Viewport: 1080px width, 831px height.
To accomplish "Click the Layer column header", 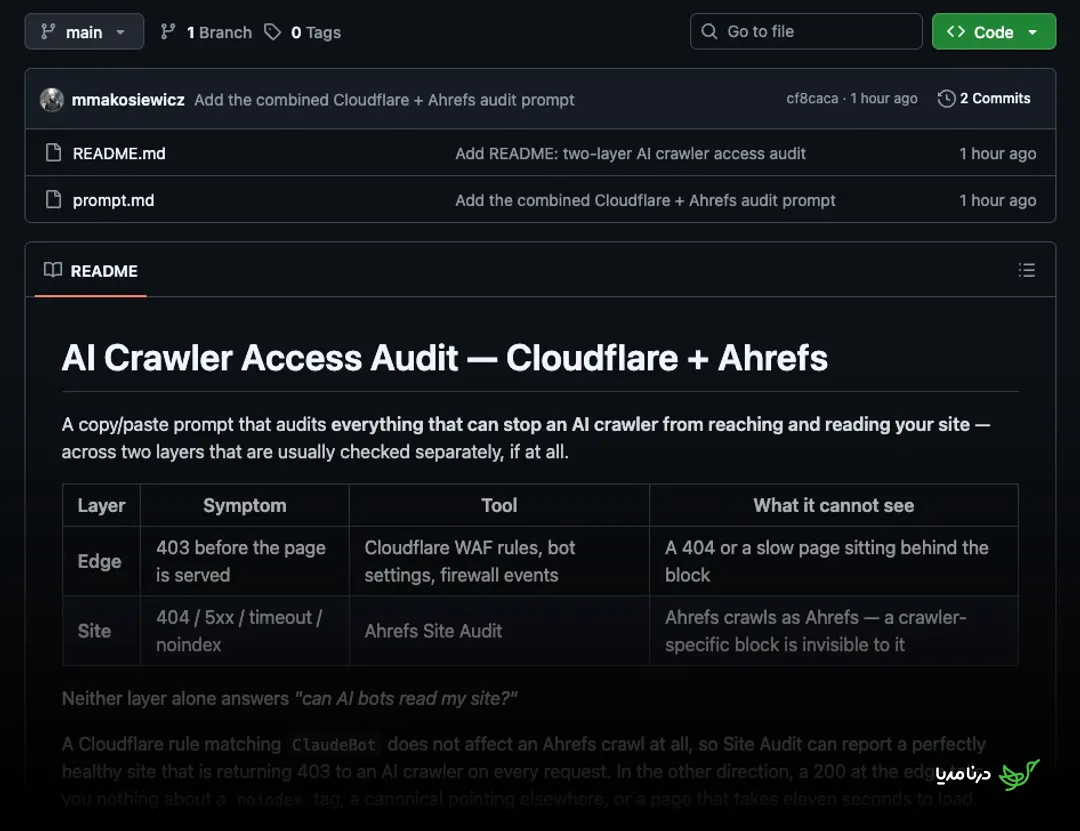I will (101, 505).
